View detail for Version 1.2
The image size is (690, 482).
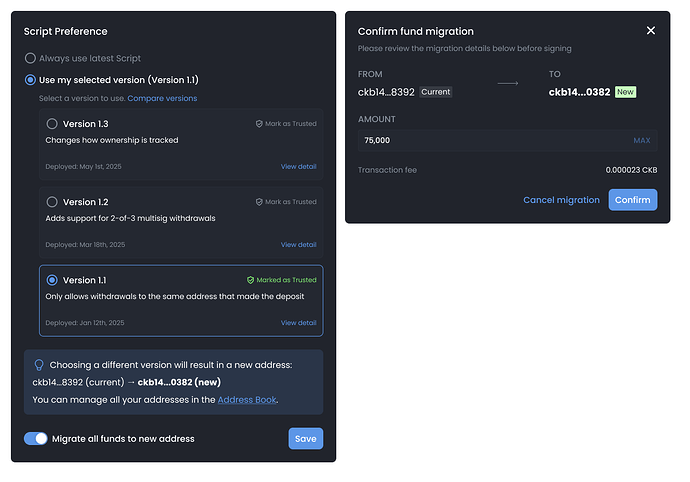[298, 244]
